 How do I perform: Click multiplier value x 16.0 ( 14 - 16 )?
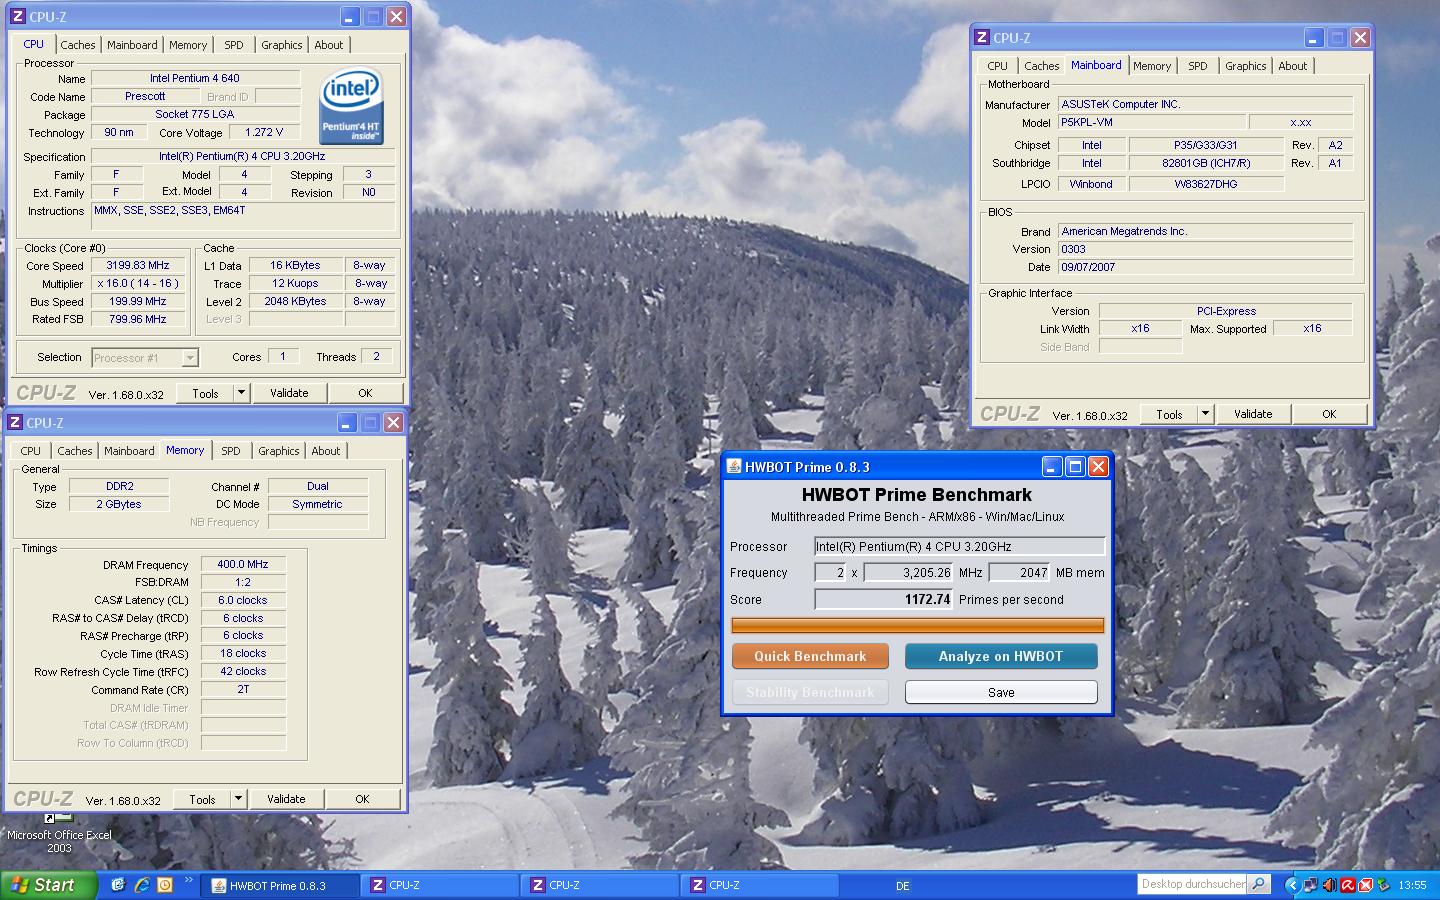tap(138, 283)
